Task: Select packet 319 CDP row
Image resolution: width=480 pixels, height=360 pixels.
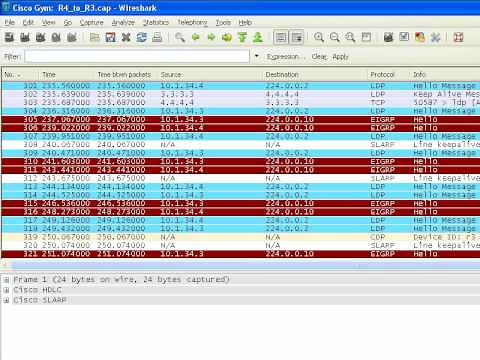Action: [x=241, y=237]
